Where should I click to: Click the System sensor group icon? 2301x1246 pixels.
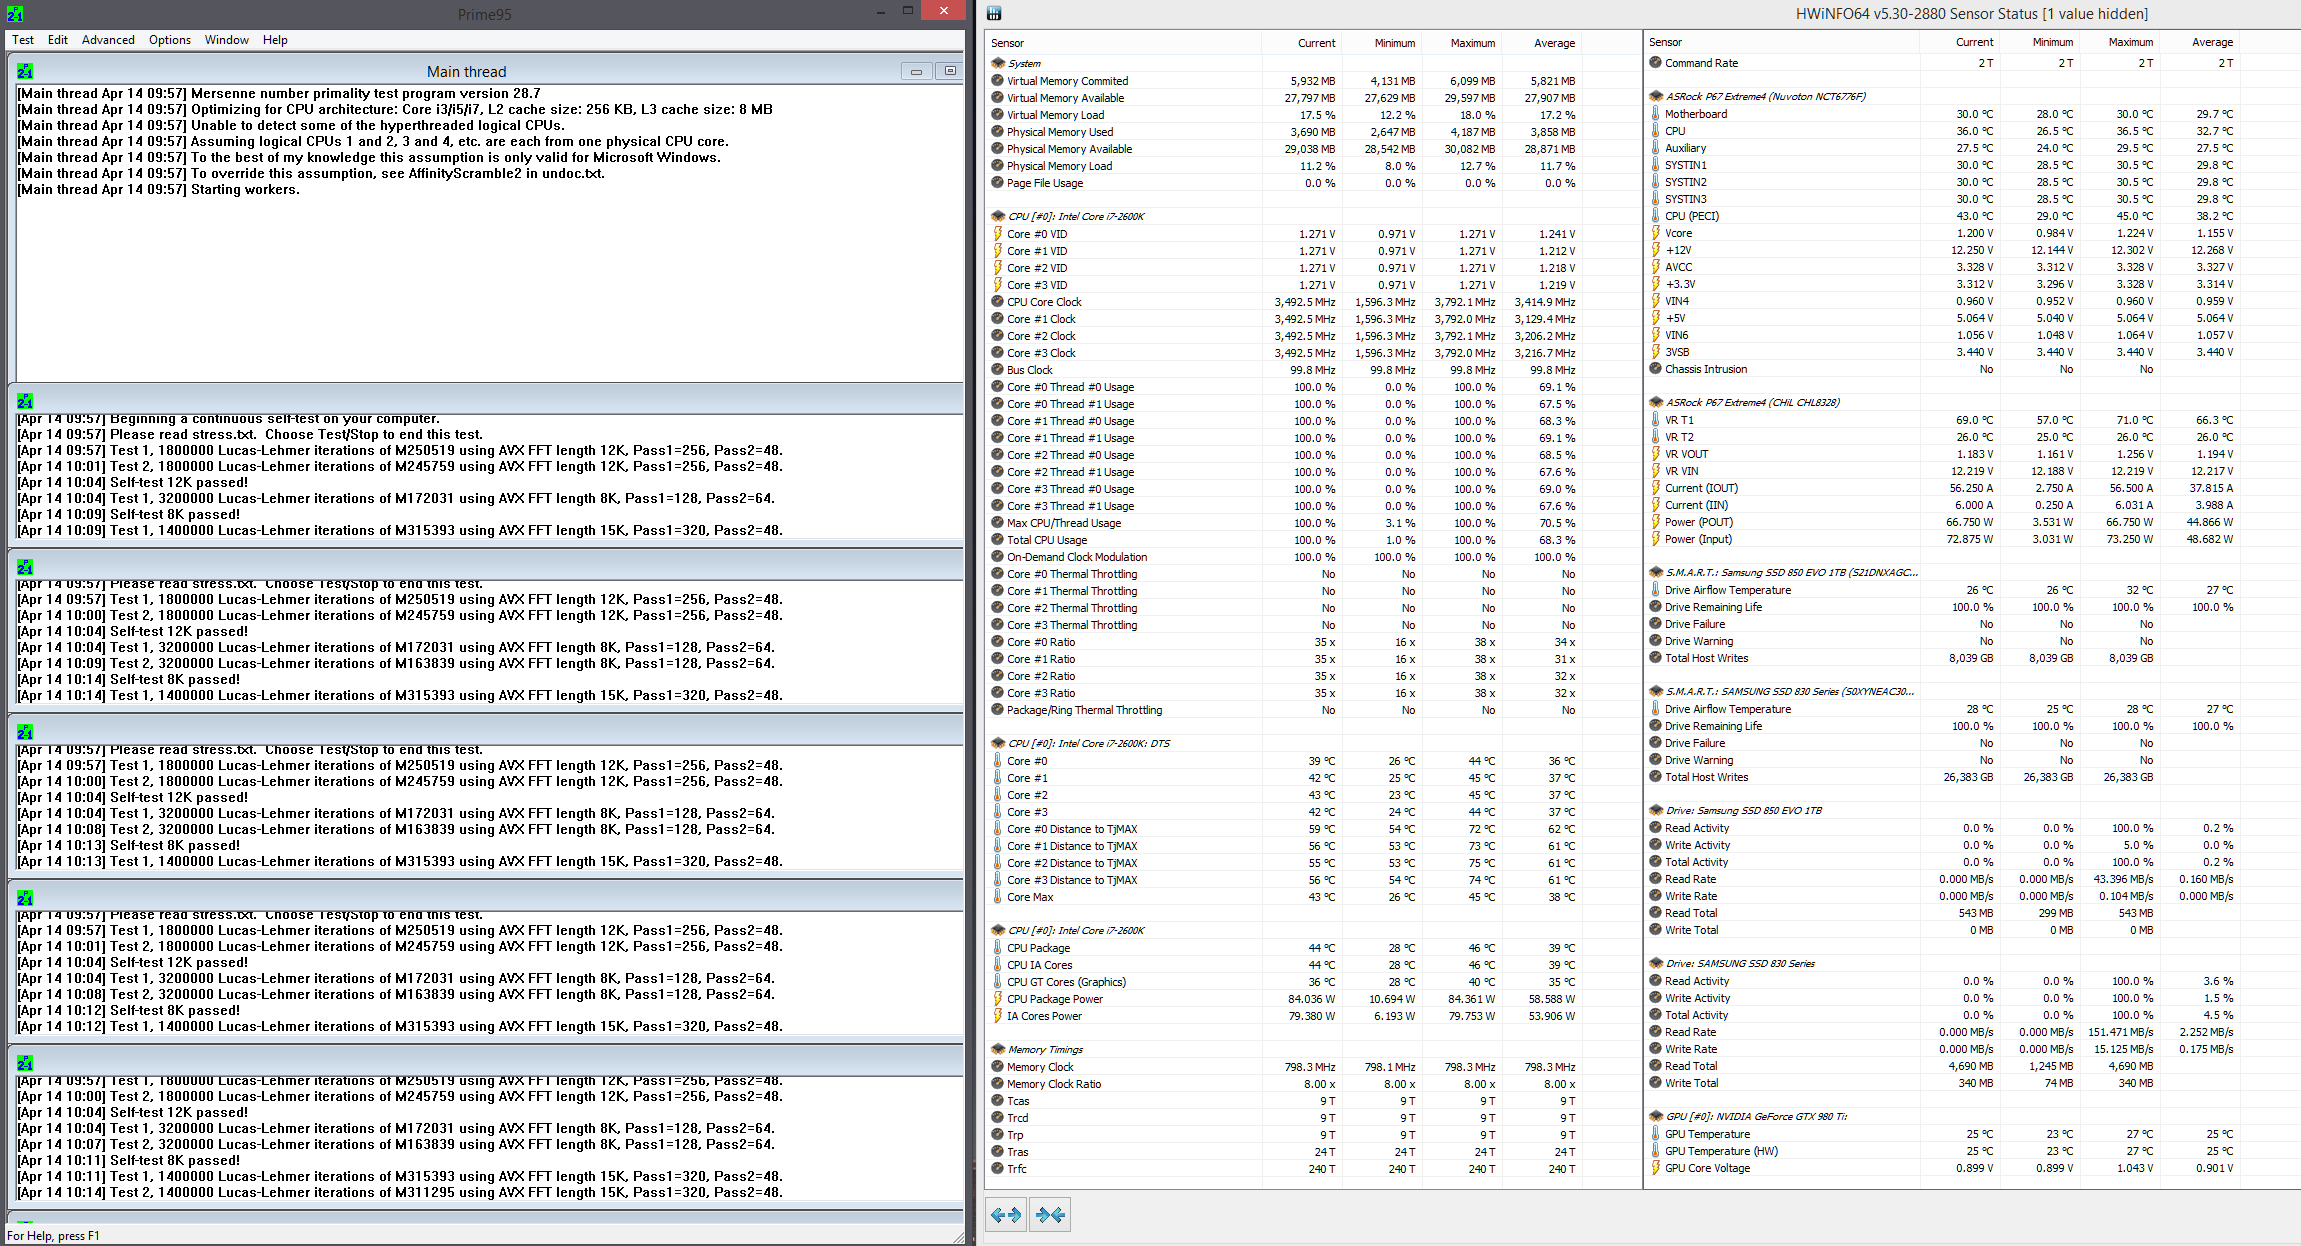click(x=998, y=63)
